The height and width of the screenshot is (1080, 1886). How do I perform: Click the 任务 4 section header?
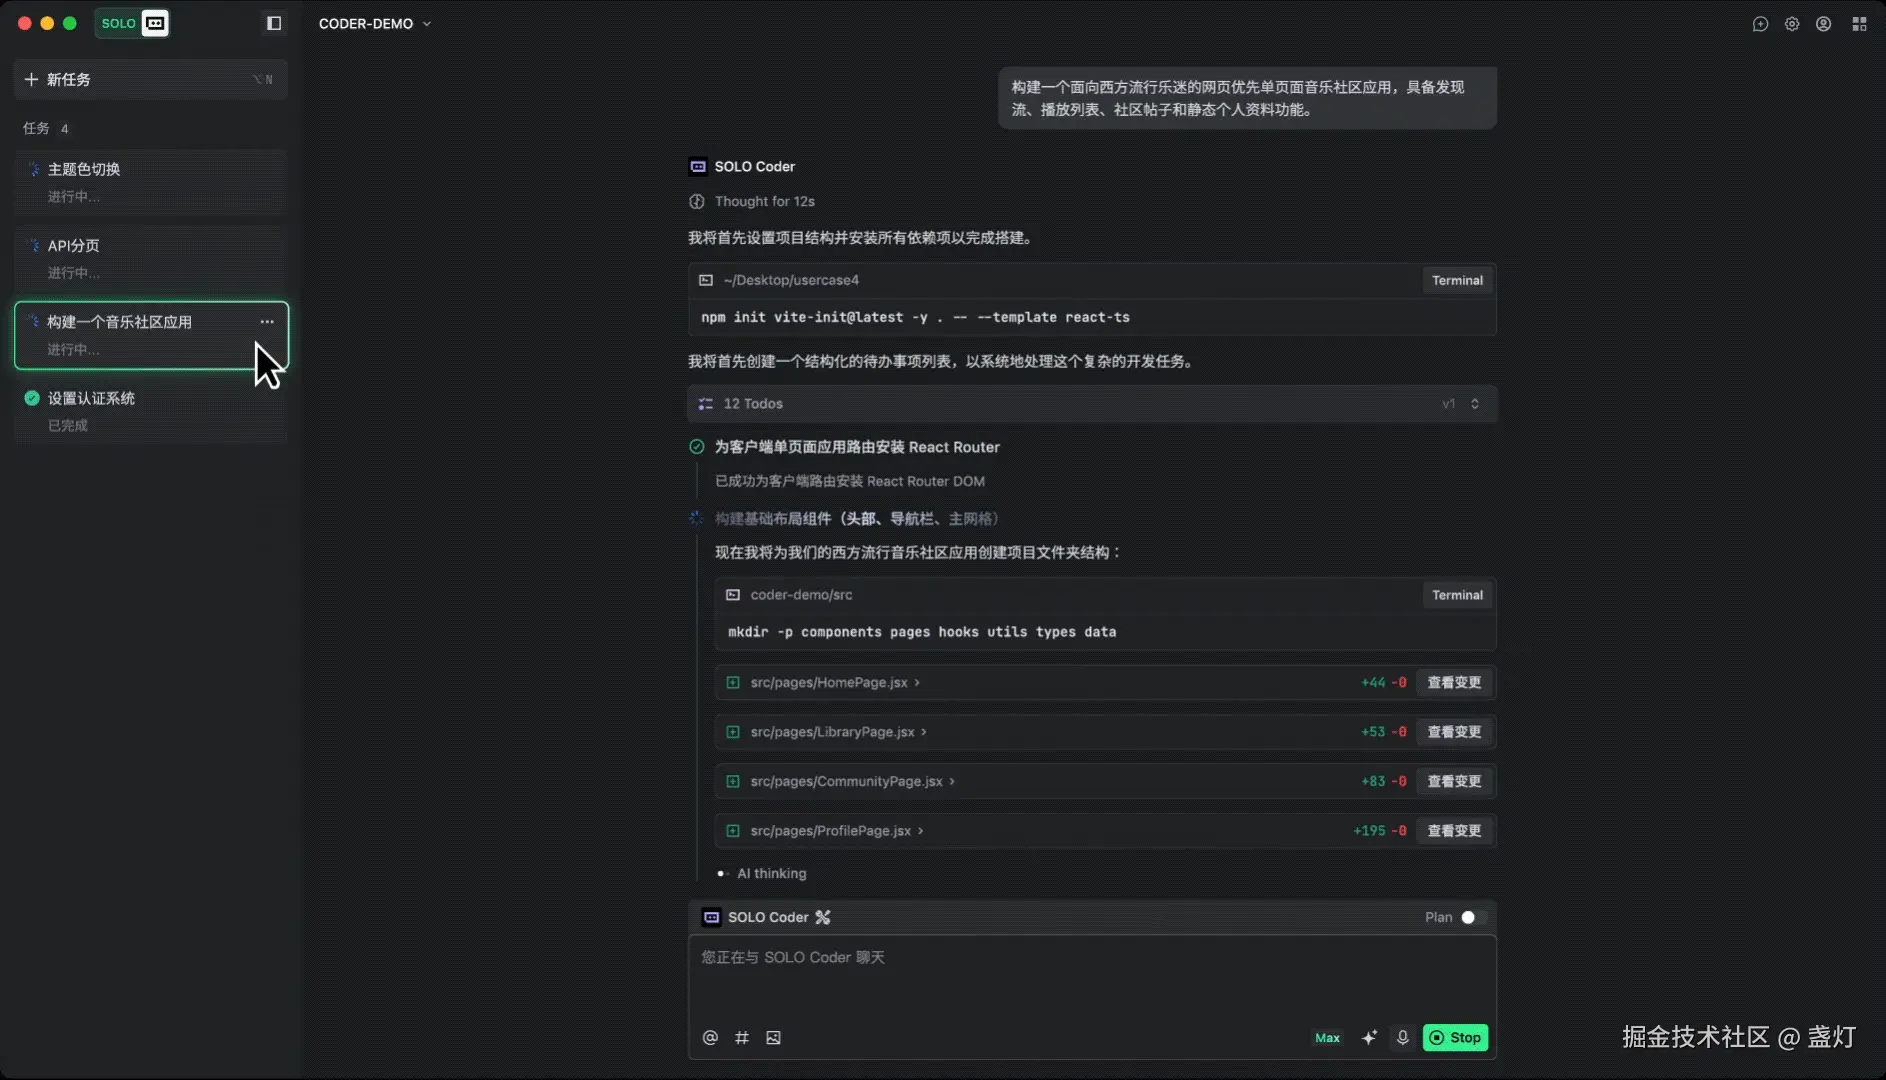pos(46,129)
